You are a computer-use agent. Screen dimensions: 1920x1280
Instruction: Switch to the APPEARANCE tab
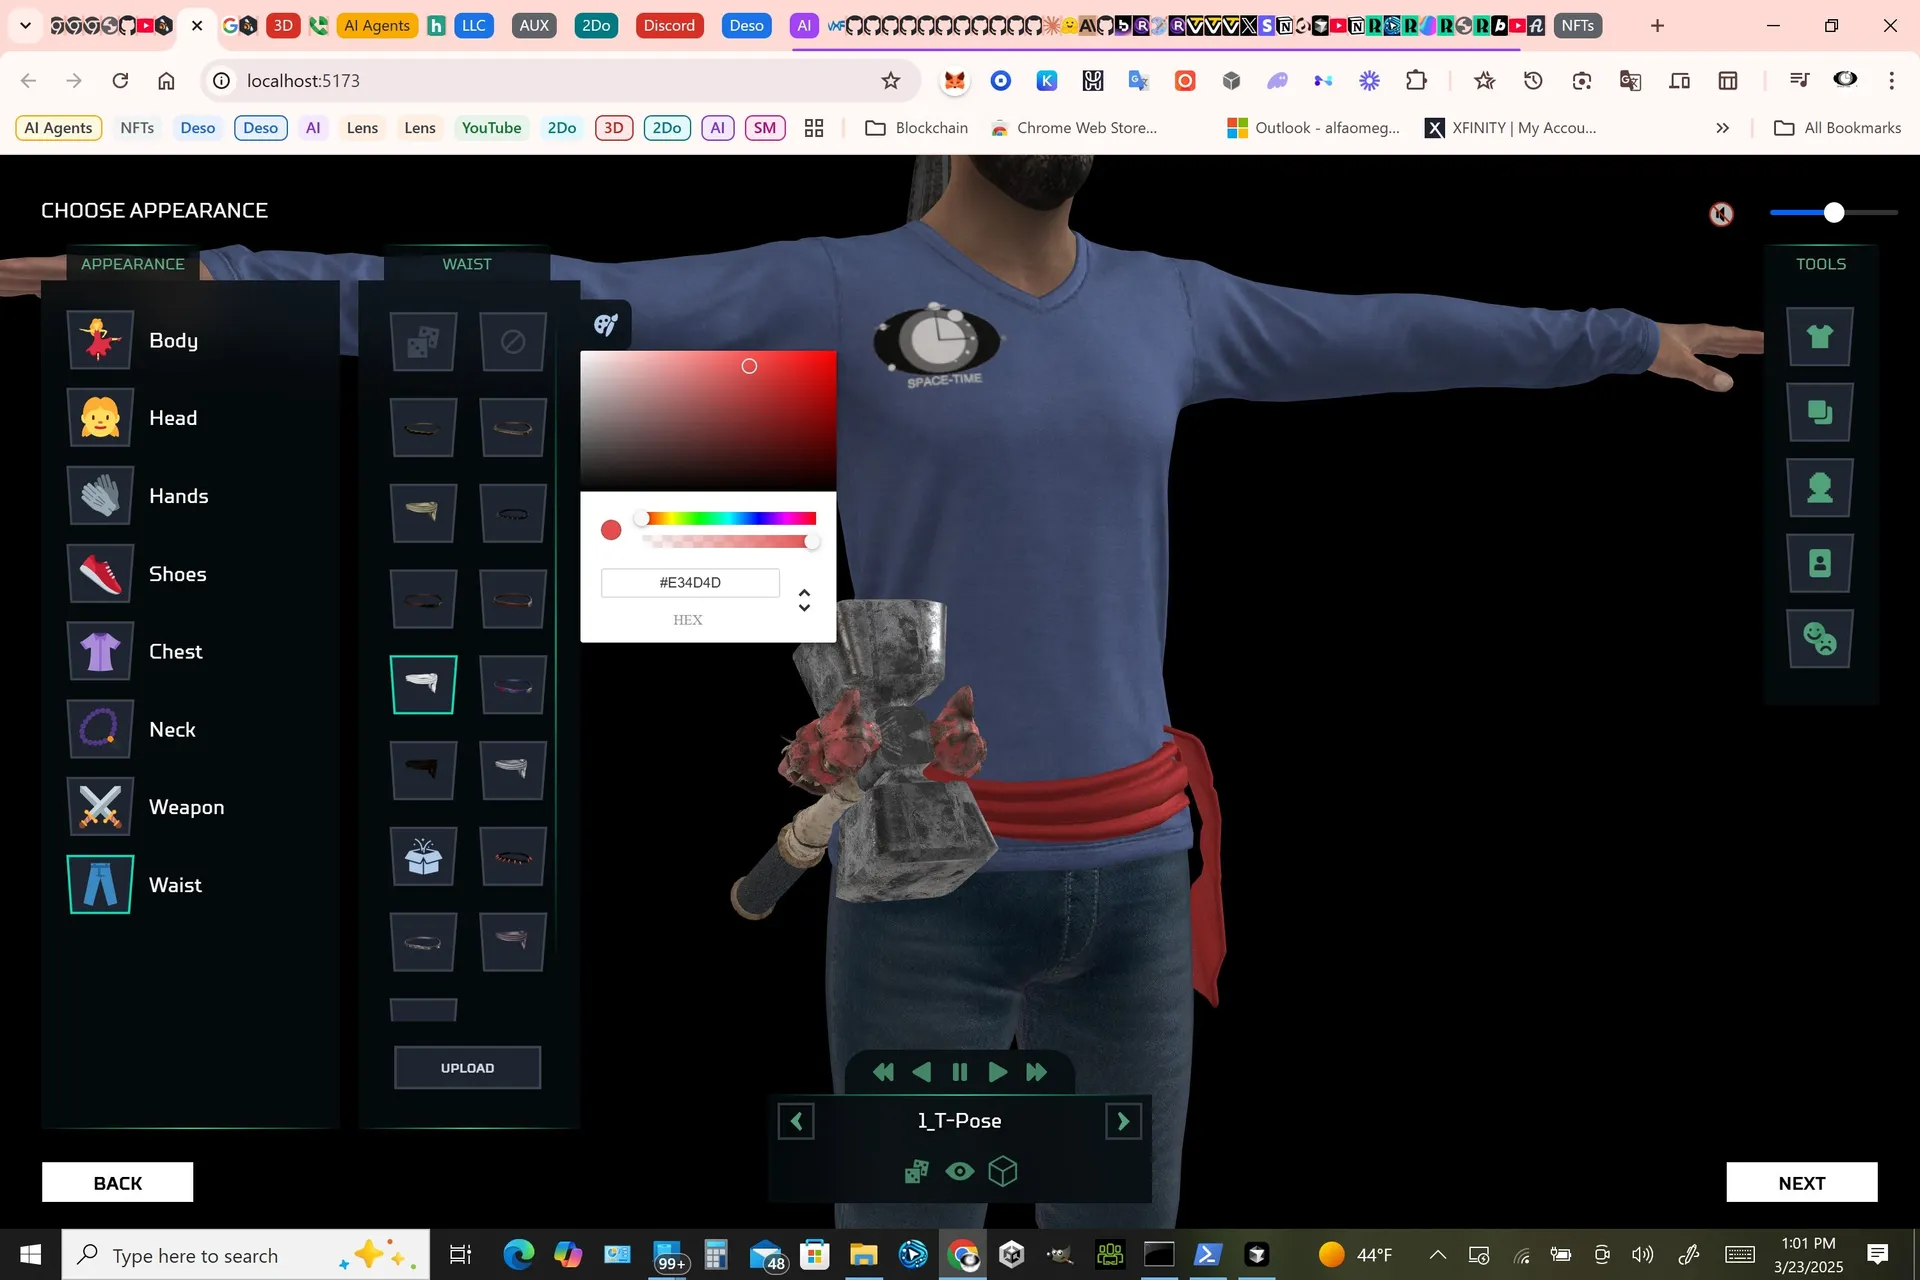(133, 264)
